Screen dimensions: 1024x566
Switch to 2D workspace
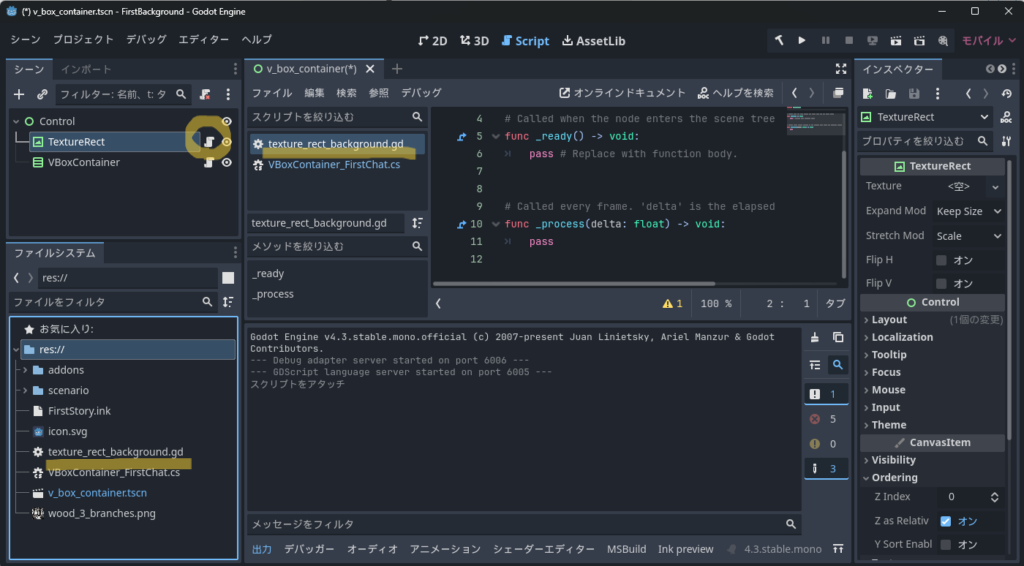pyautogui.click(x=432, y=40)
